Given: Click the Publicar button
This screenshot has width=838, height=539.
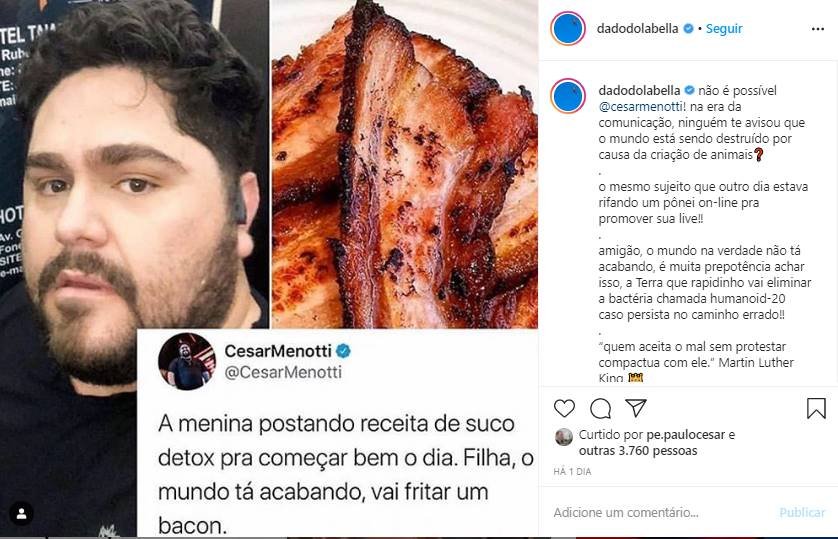Looking at the screenshot, I should (x=802, y=513).
